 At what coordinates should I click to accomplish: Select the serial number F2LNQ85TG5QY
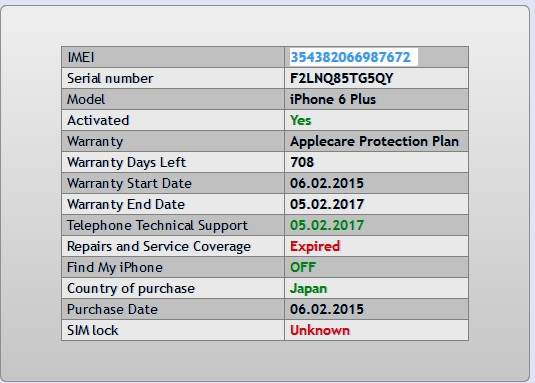pyautogui.click(x=342, y=78)
